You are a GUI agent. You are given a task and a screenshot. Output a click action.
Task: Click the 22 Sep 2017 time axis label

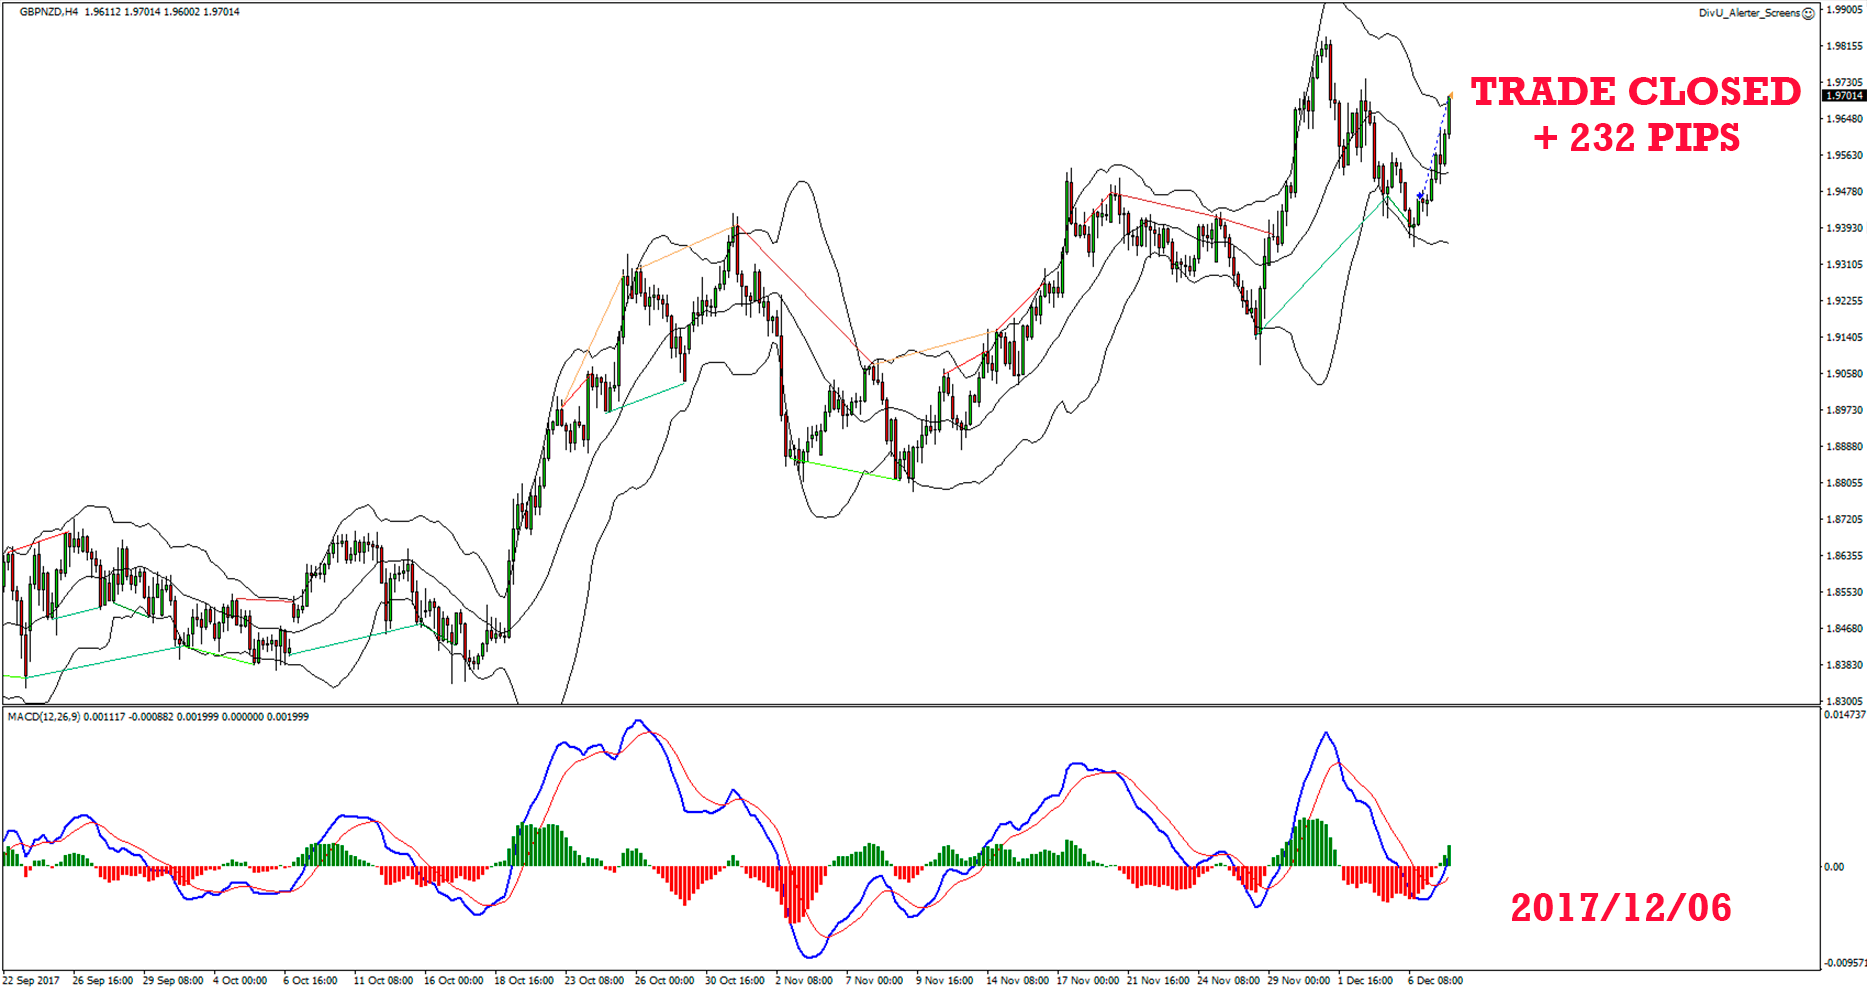[x=32, y=981]
